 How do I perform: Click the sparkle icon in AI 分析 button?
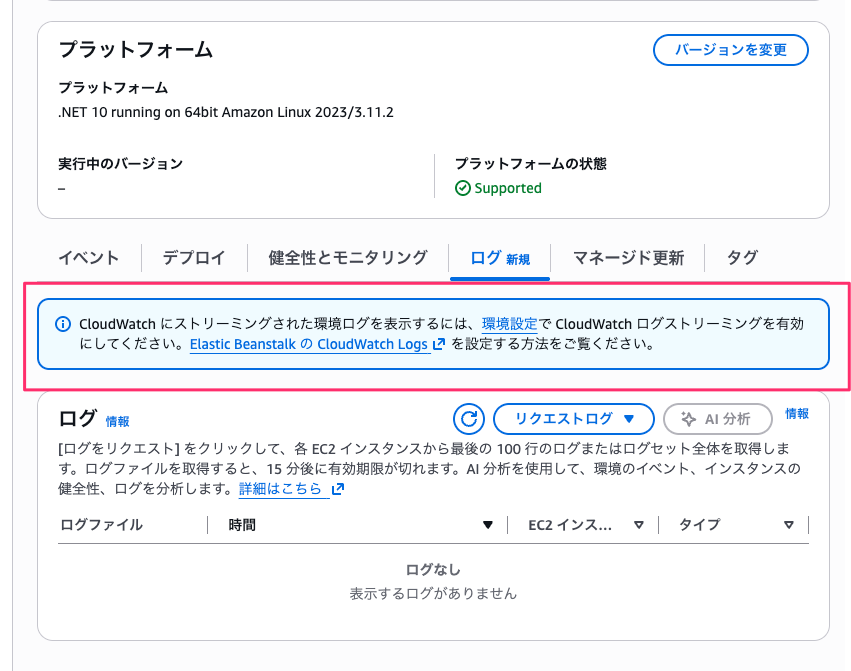(688, 419)
